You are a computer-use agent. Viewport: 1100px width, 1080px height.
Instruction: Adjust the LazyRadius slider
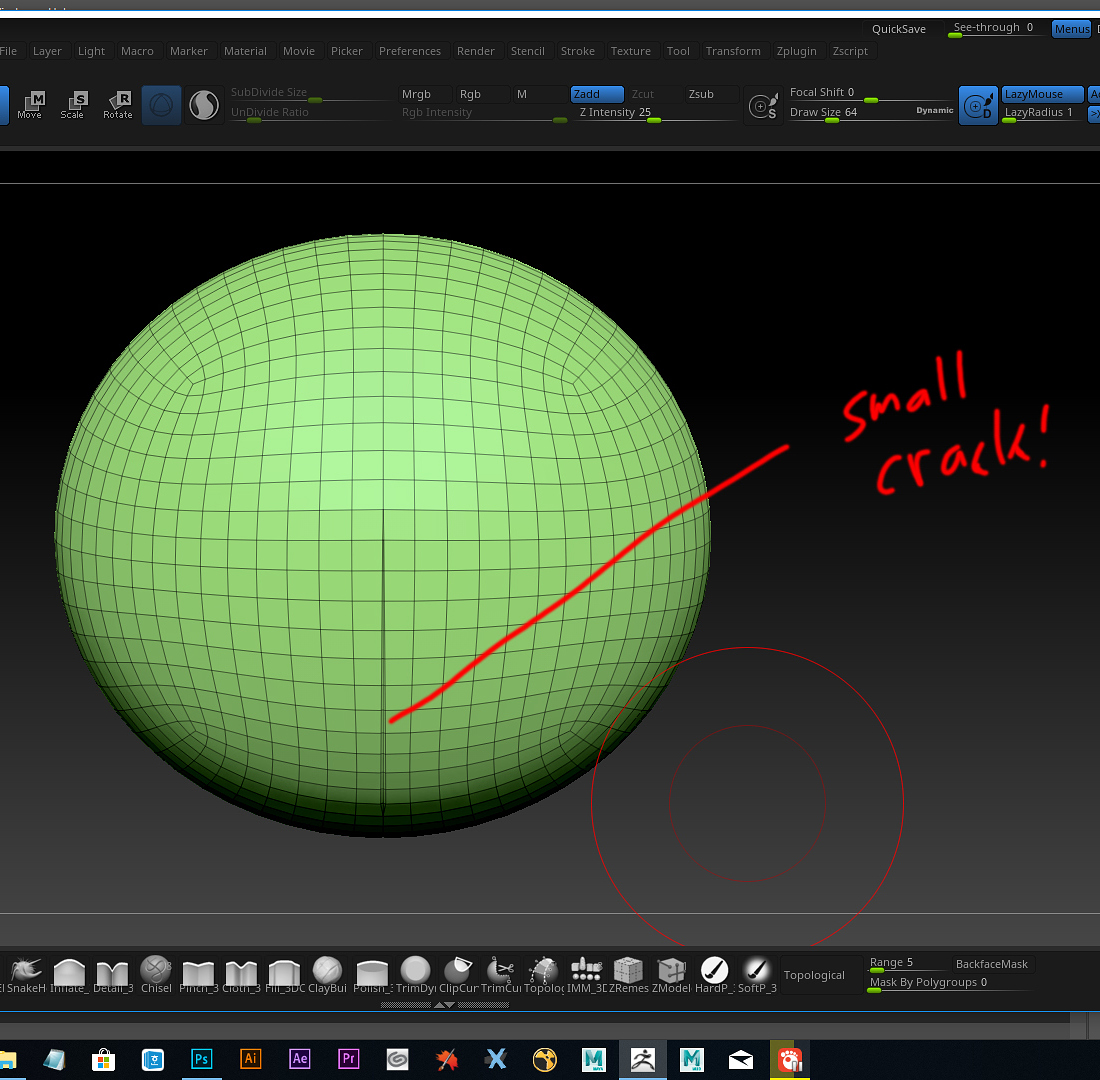point(1042,113)
